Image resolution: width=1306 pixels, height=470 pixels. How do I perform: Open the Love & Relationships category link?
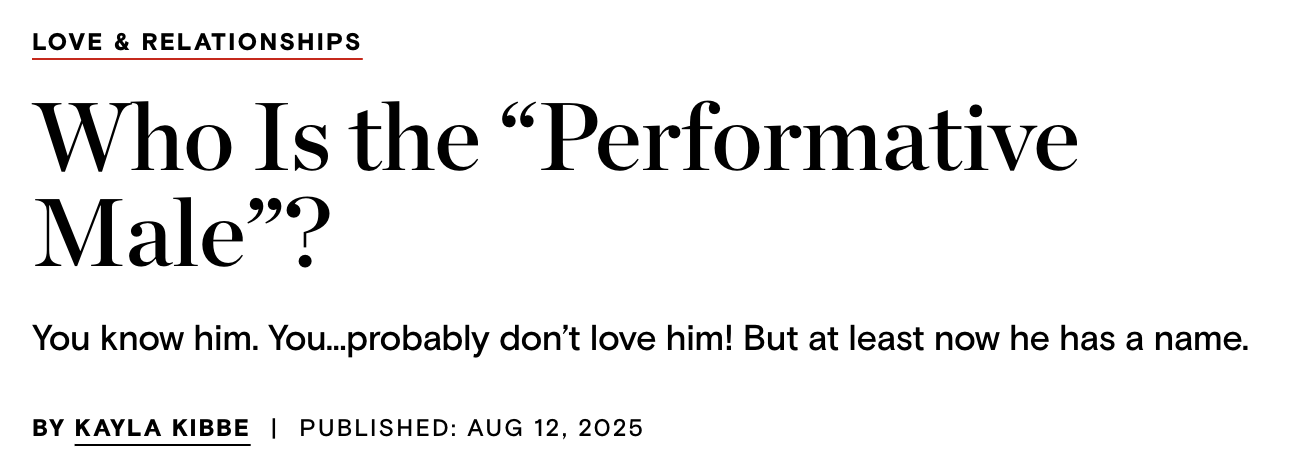tap(196, 42)
